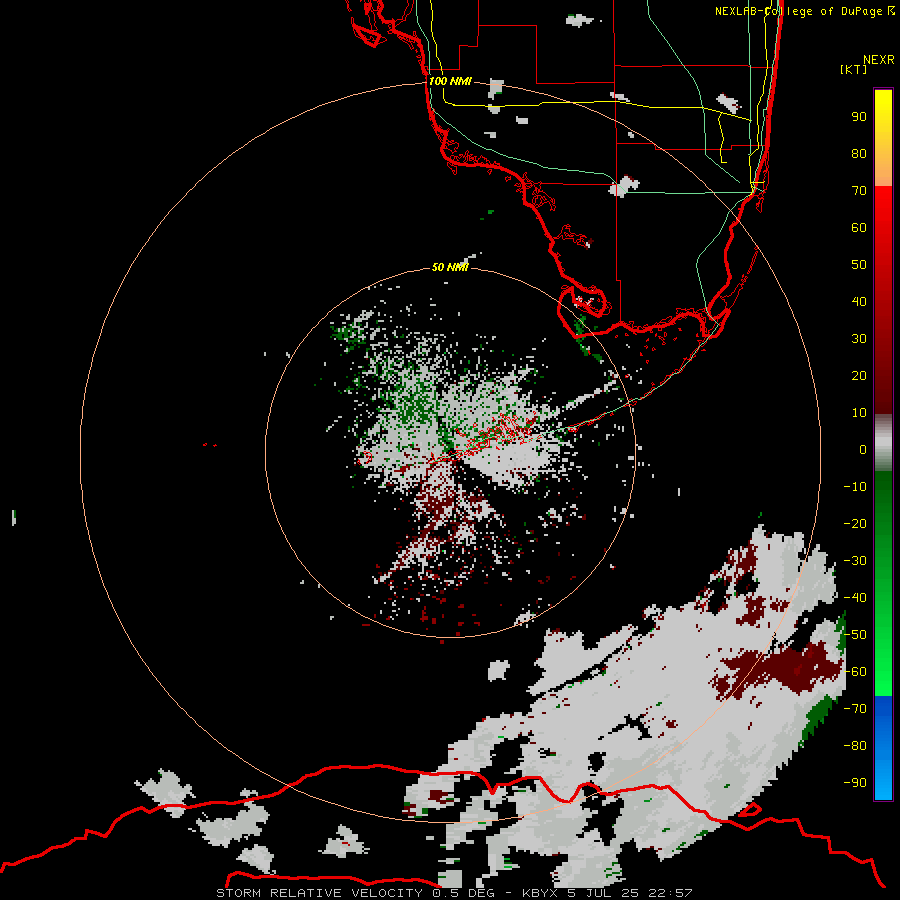
Task: Click the 22:57 timestamp in caption
Action: [670, 893]
